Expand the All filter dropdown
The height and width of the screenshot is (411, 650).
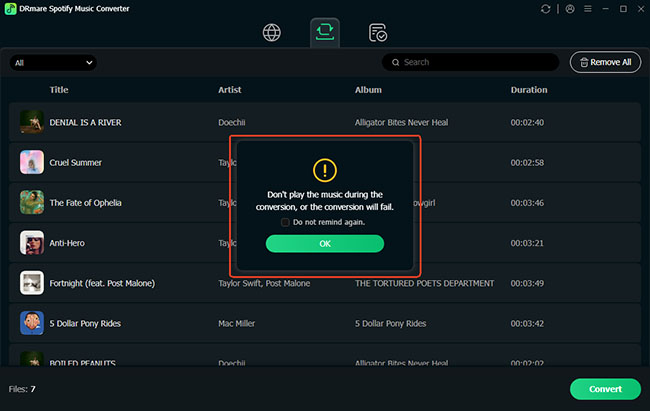pyautogui.click(x=53, y=63)
